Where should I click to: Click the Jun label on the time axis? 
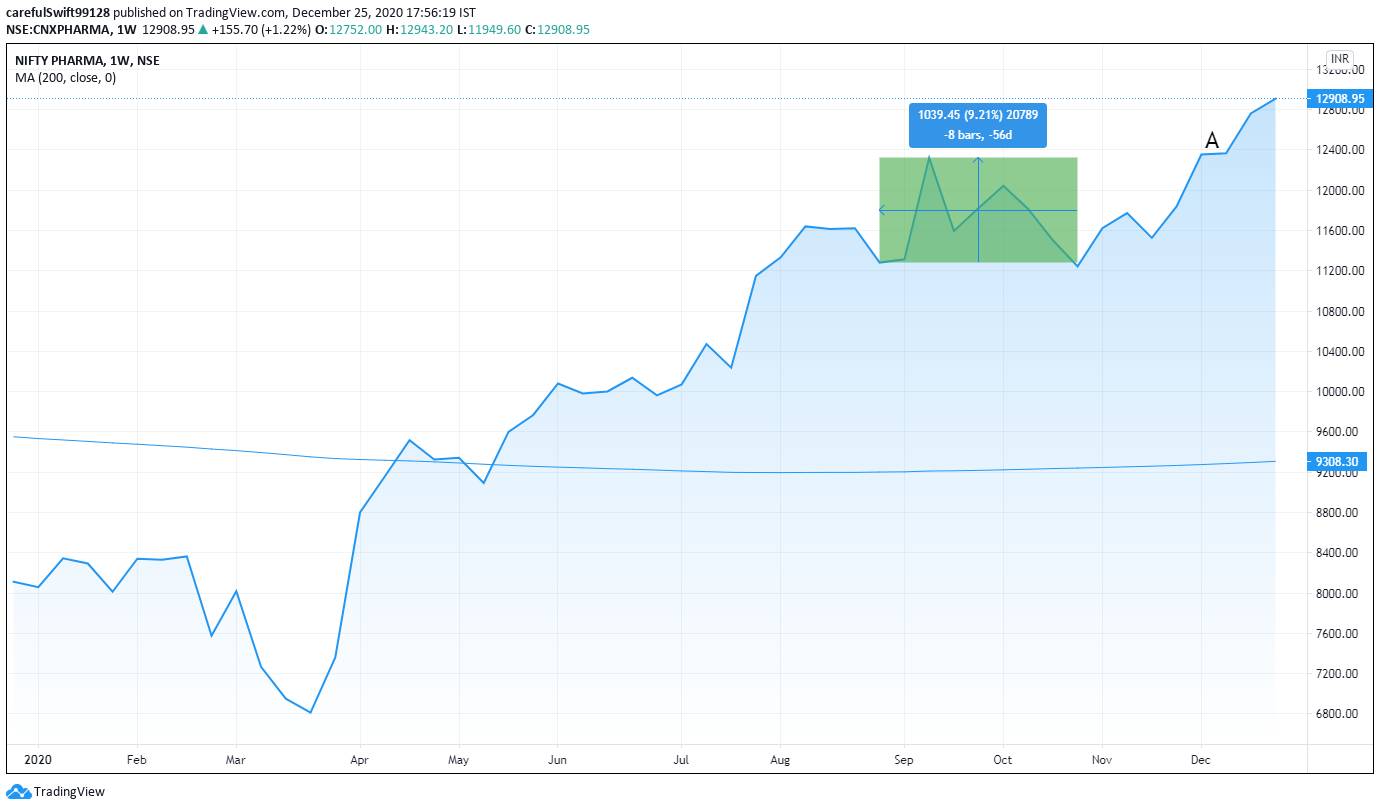click(x=557, y=760)
